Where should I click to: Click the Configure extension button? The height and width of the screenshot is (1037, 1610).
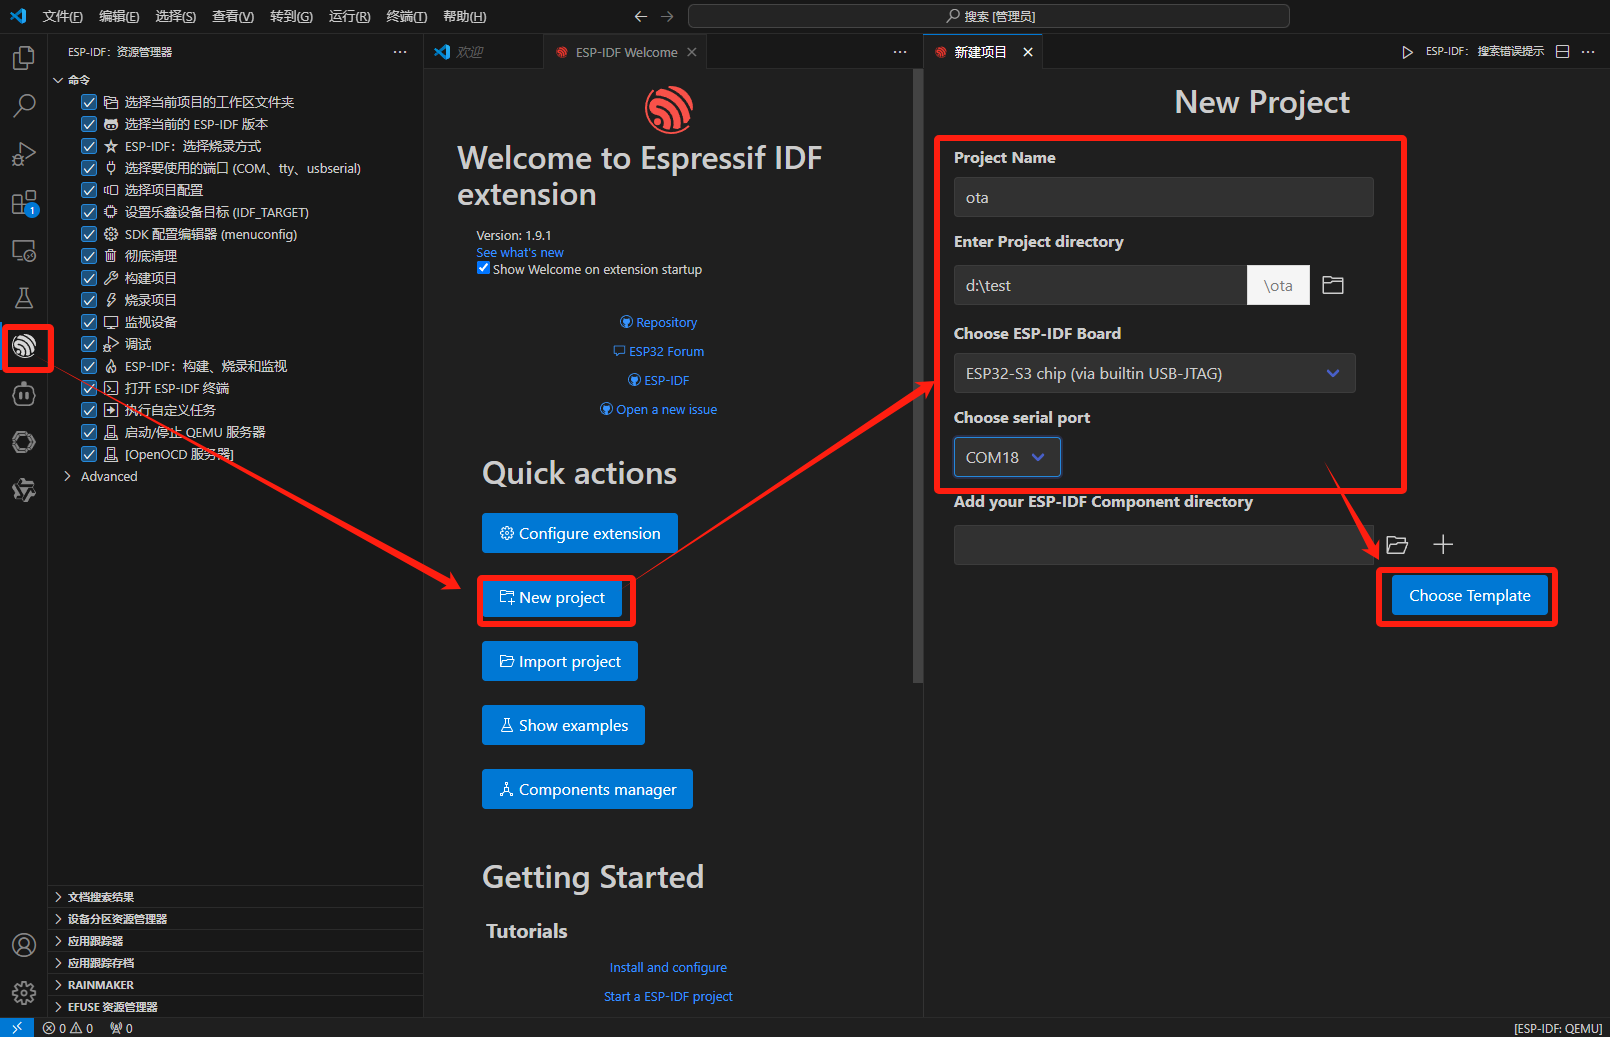tap(580, 533)
